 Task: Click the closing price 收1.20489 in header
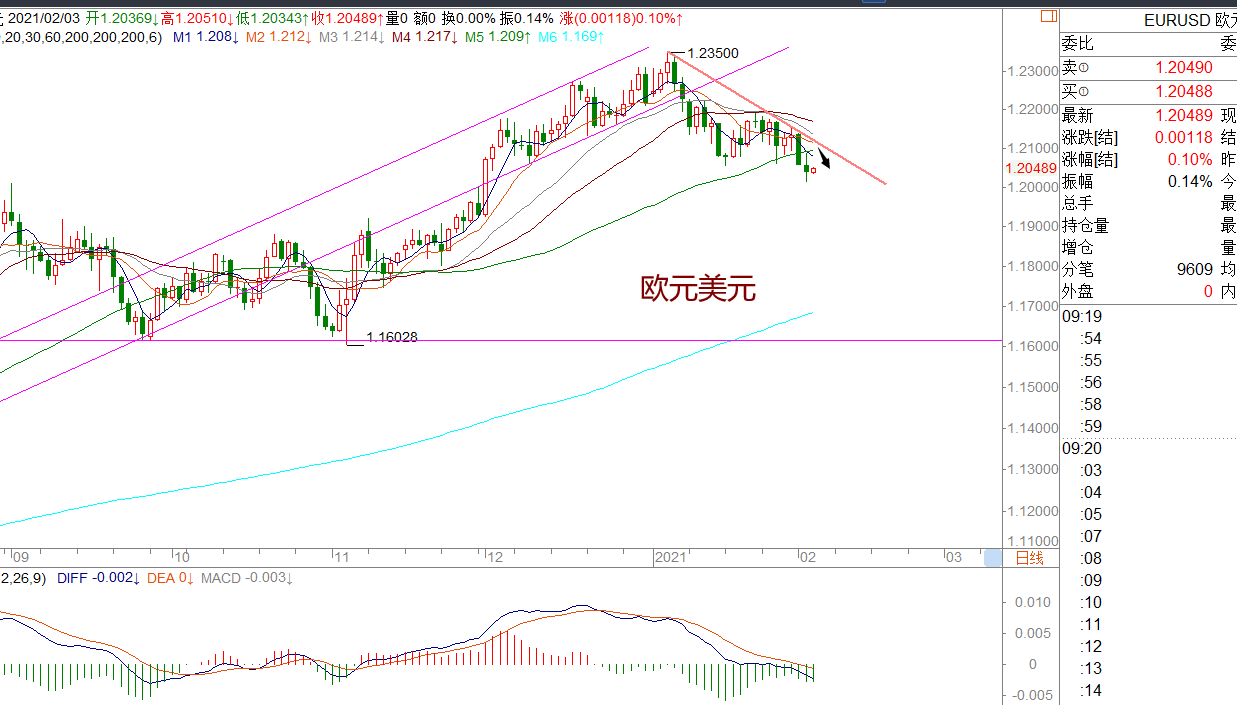[x=349, y=19]
